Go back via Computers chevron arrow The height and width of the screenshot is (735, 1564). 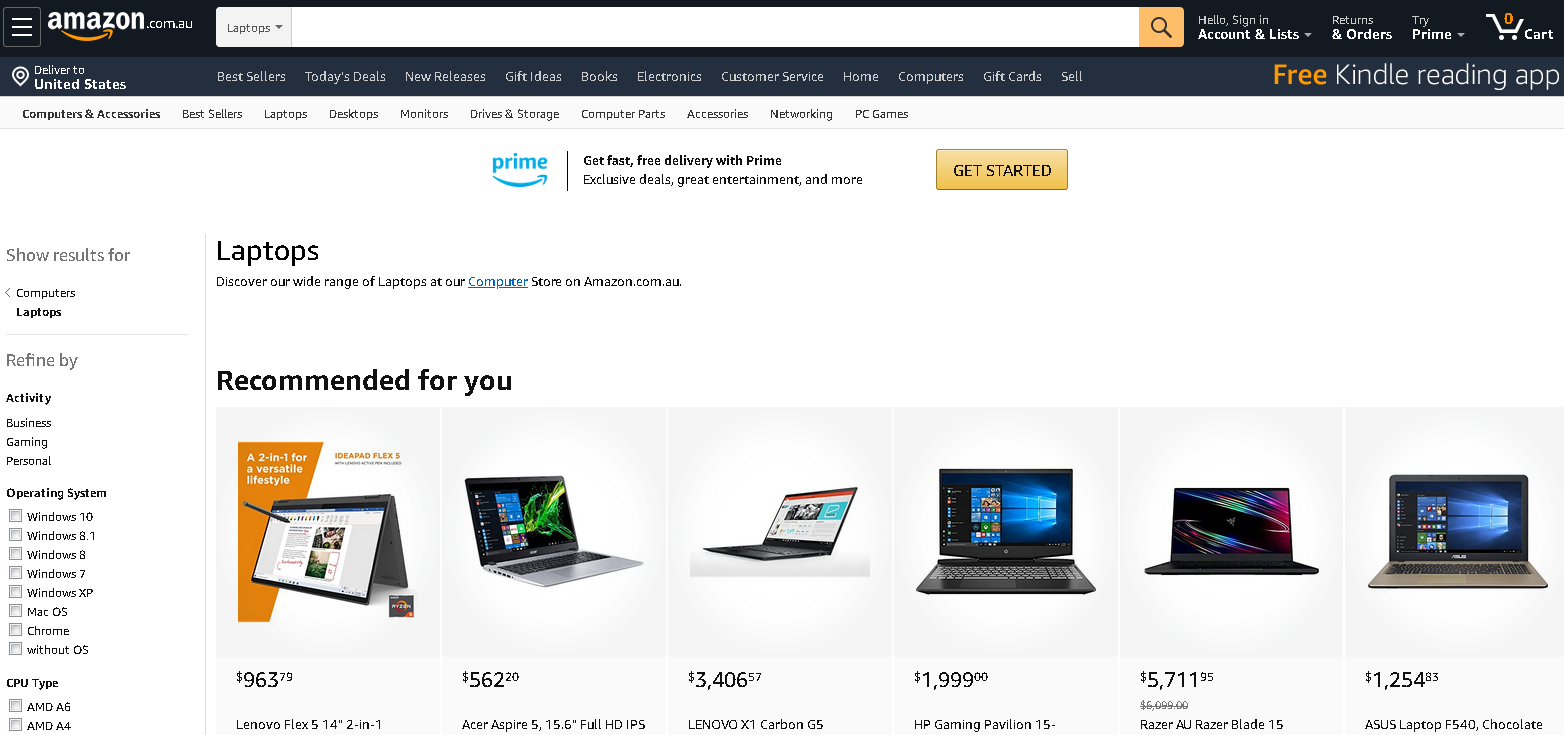point(8,293)
